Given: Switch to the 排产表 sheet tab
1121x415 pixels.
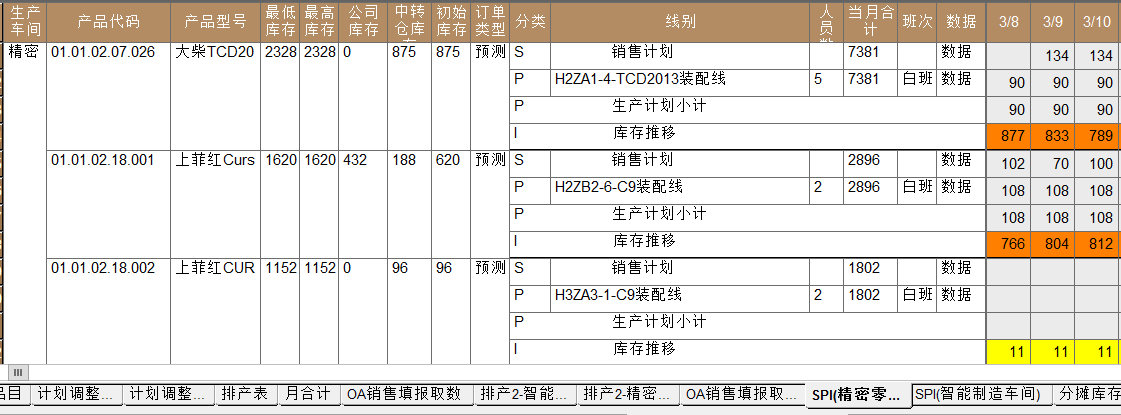Looking at the screenshot, I should [245, 394].
